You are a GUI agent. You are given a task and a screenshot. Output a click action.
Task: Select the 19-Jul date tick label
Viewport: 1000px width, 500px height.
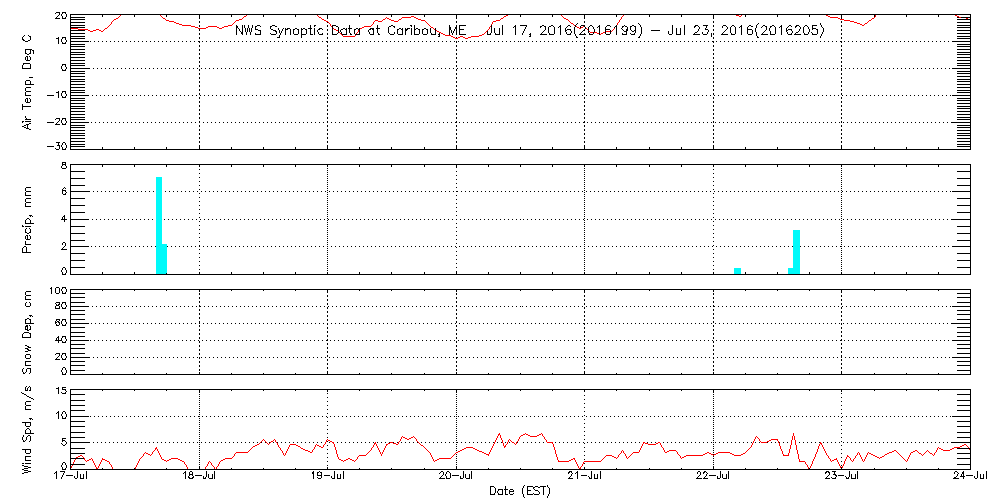point(328,478)
